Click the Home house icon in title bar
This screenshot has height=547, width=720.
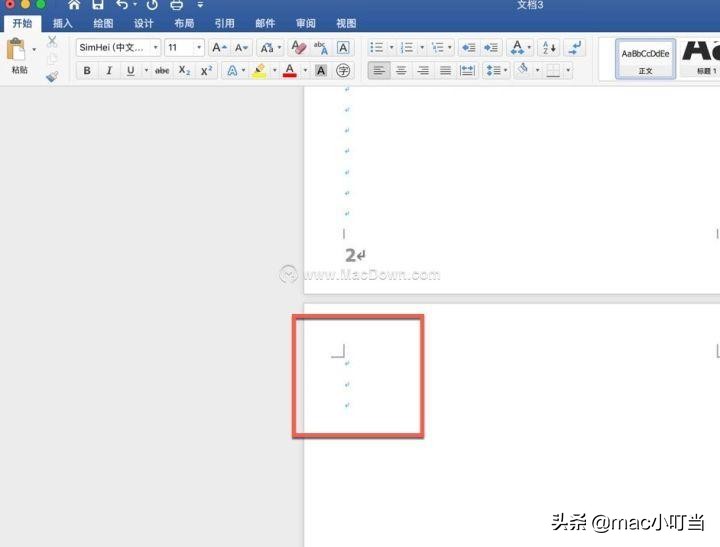pos(74,5)
